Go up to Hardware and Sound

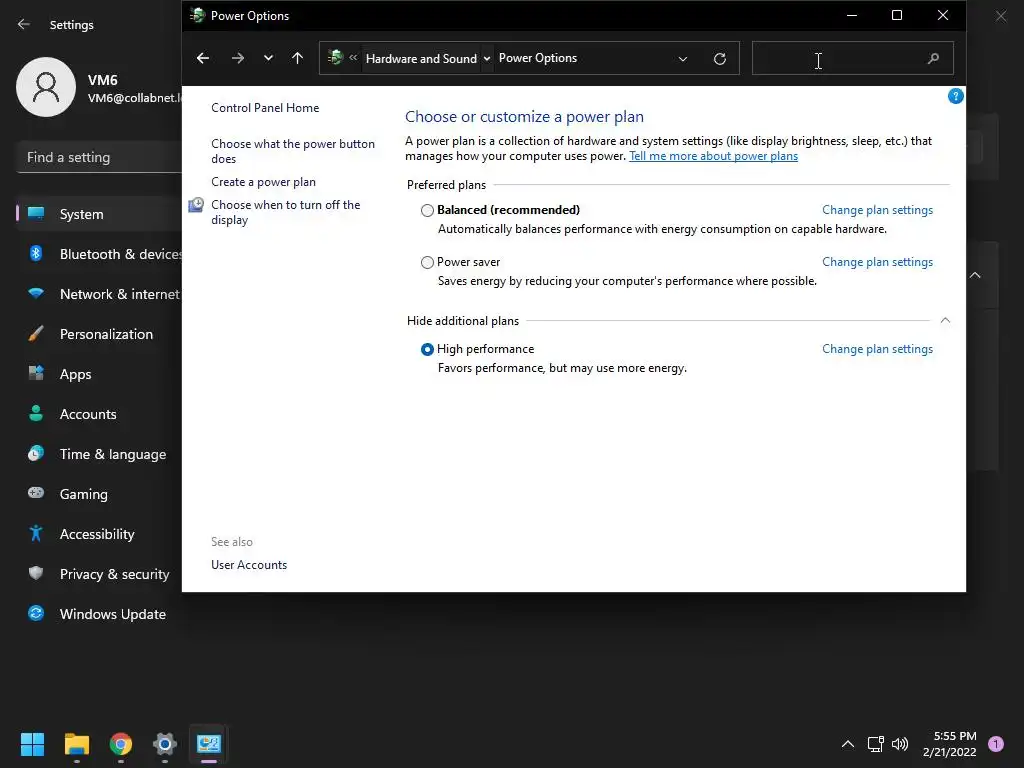[297, 58]
